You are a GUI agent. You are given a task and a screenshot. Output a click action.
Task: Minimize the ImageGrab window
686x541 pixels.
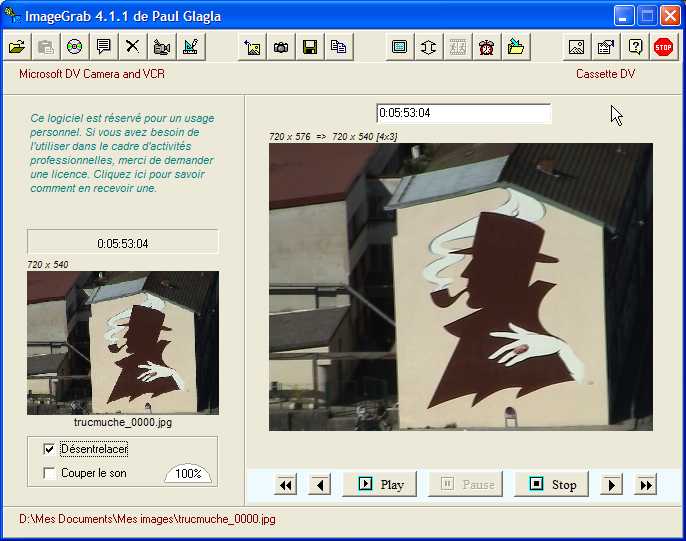624,16
